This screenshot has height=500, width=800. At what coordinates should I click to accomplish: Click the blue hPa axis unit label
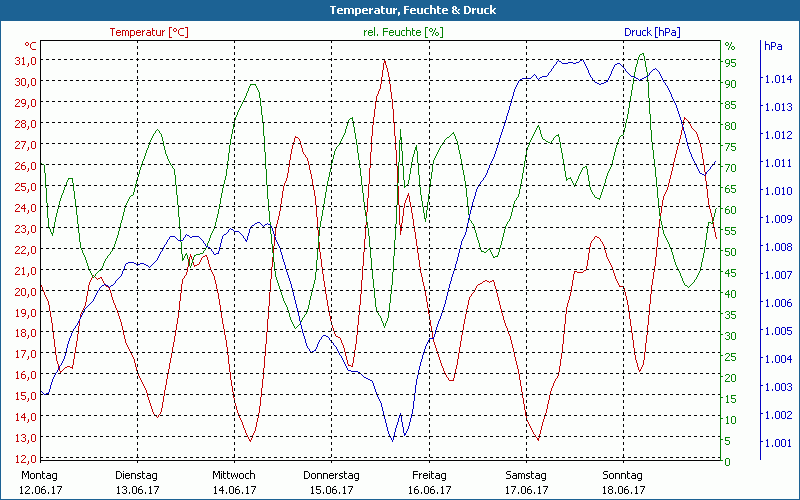tap(773, 46)
